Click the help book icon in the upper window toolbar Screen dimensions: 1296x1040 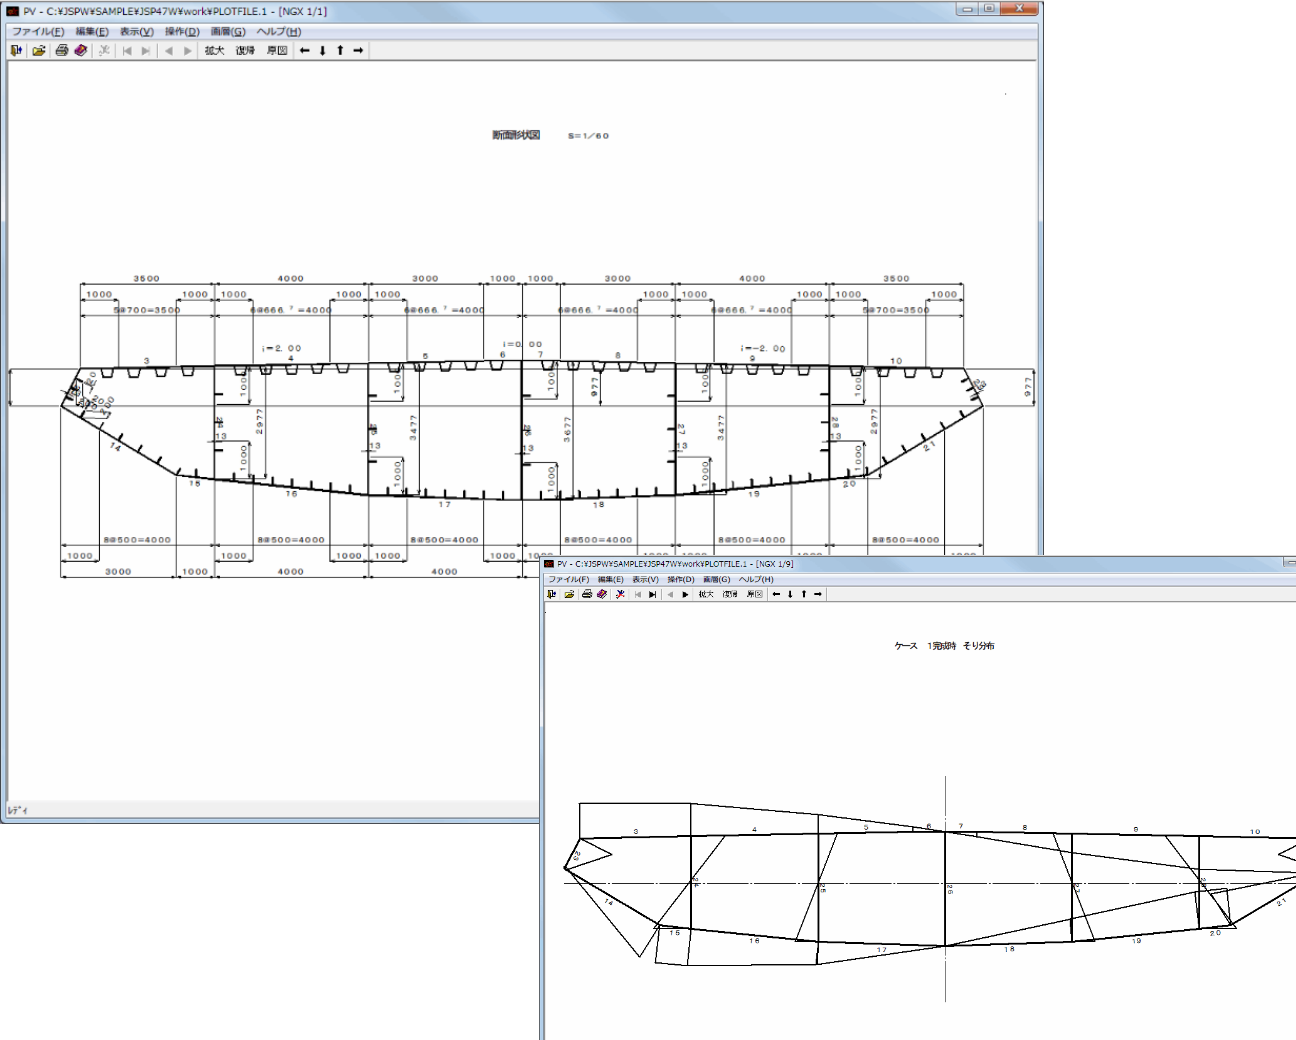(81, 50)
